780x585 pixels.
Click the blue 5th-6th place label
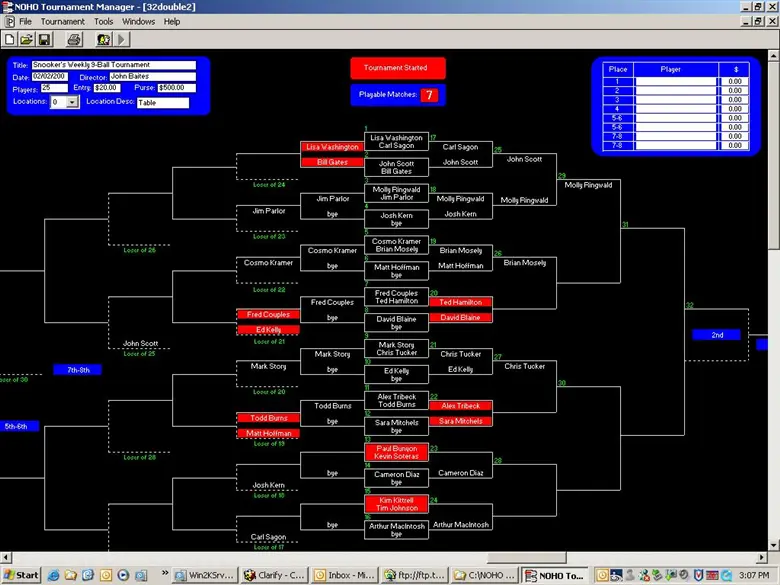tap(19, 426)
